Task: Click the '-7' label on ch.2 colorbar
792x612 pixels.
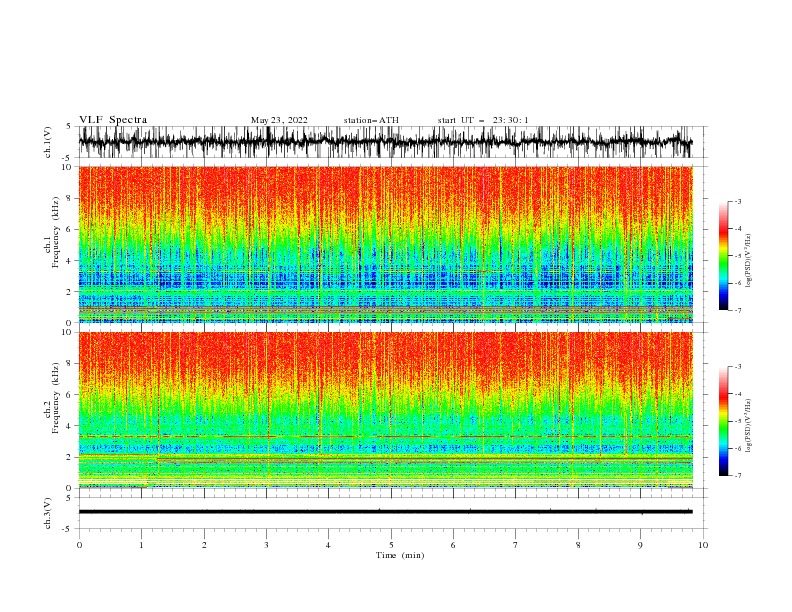Action: click(x=738, y=476)
